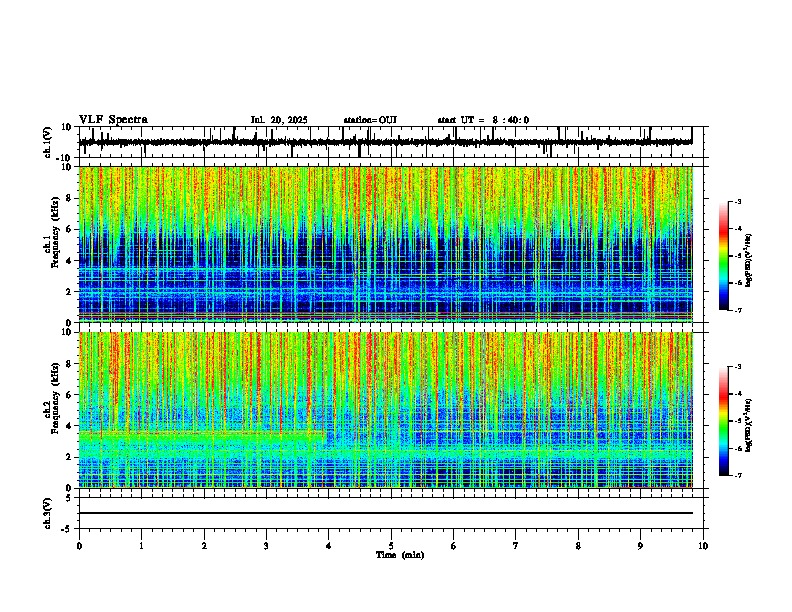792x612 pixels.
Task: Click the time axis tick label '4'
Action: pyautogui.click(x=329, y=546)
